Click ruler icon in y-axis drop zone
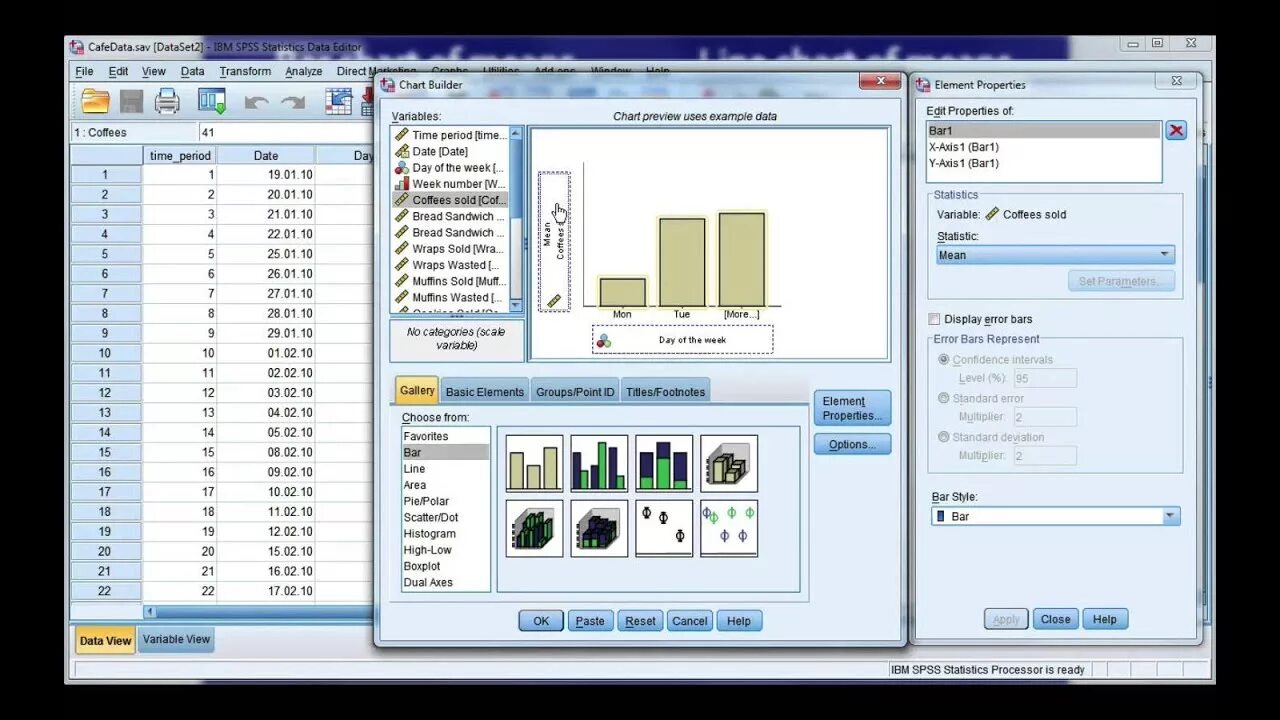The image size is (1280, 720). point(554,300)
